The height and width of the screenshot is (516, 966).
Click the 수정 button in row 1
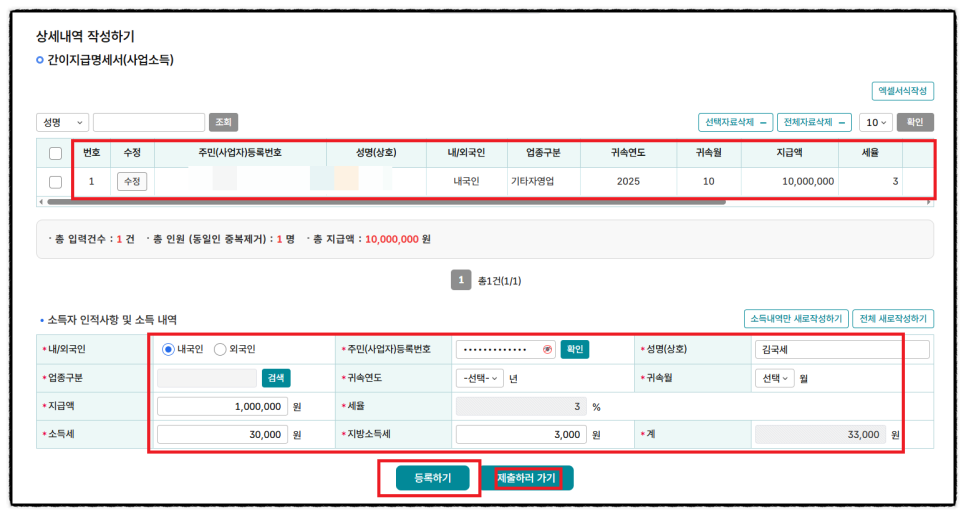click(132, 182)
